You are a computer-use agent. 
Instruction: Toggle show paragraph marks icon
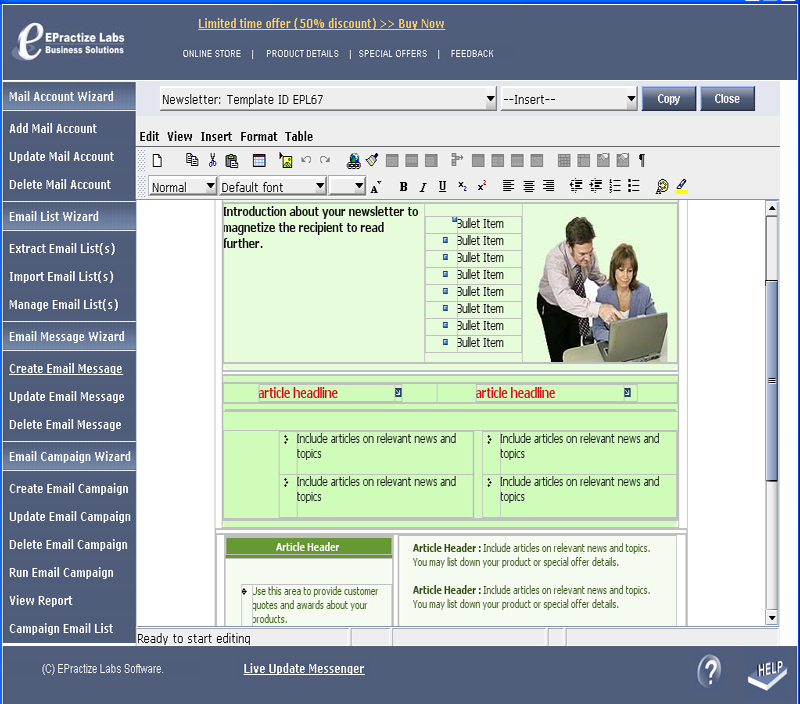pyautogui.click(x=642, y=160)
